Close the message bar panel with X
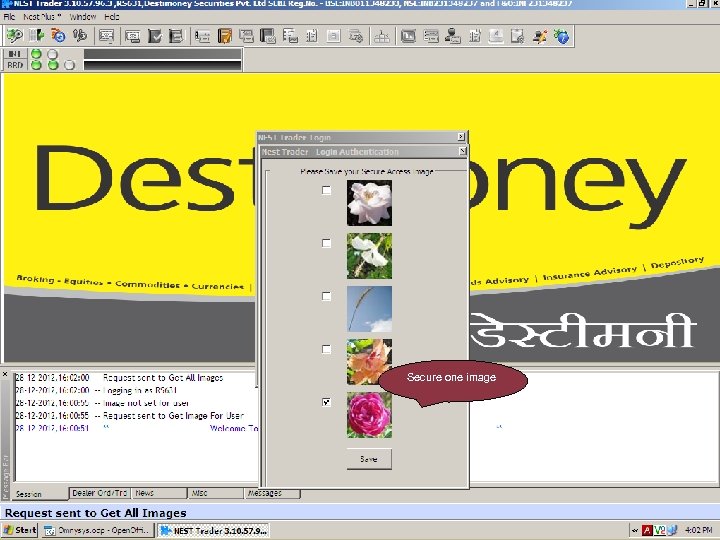The width and height of the screenshot is (720, 540). coord(6,374)
